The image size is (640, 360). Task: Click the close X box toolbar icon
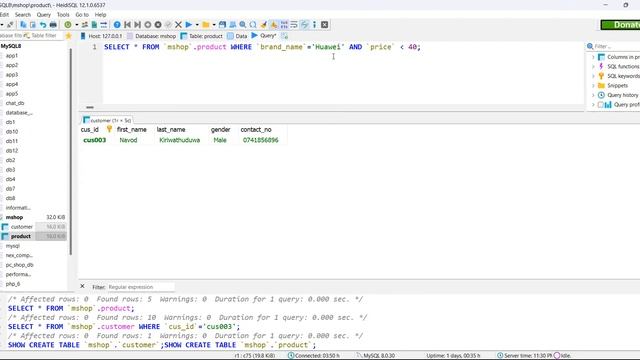(324, 25)
